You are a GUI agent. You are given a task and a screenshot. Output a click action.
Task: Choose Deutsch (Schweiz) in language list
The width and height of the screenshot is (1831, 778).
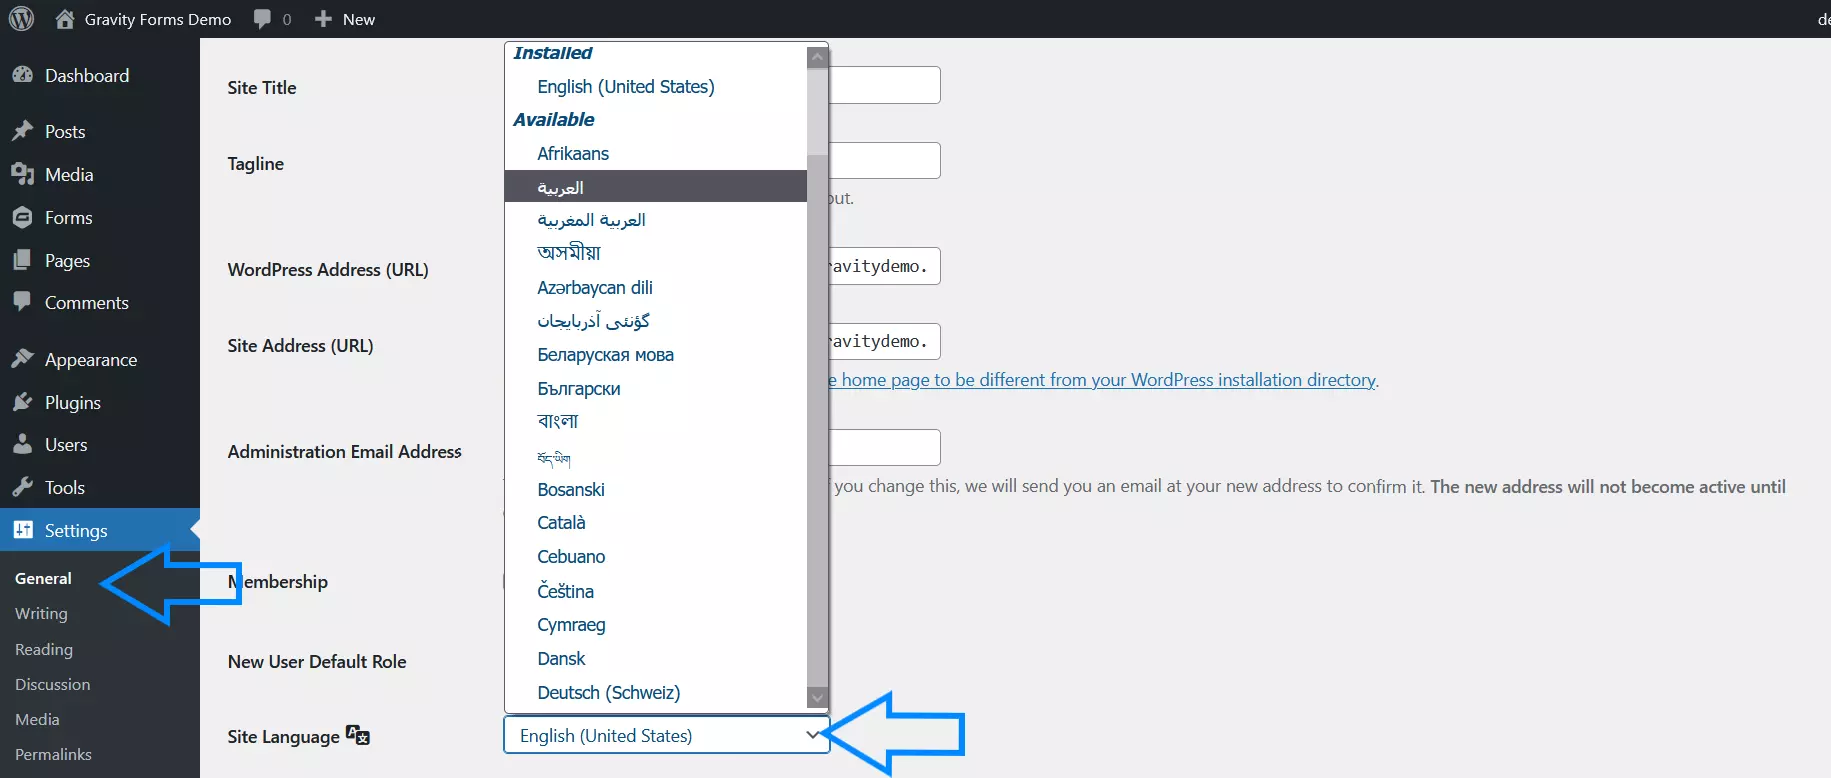click(608, 693)
